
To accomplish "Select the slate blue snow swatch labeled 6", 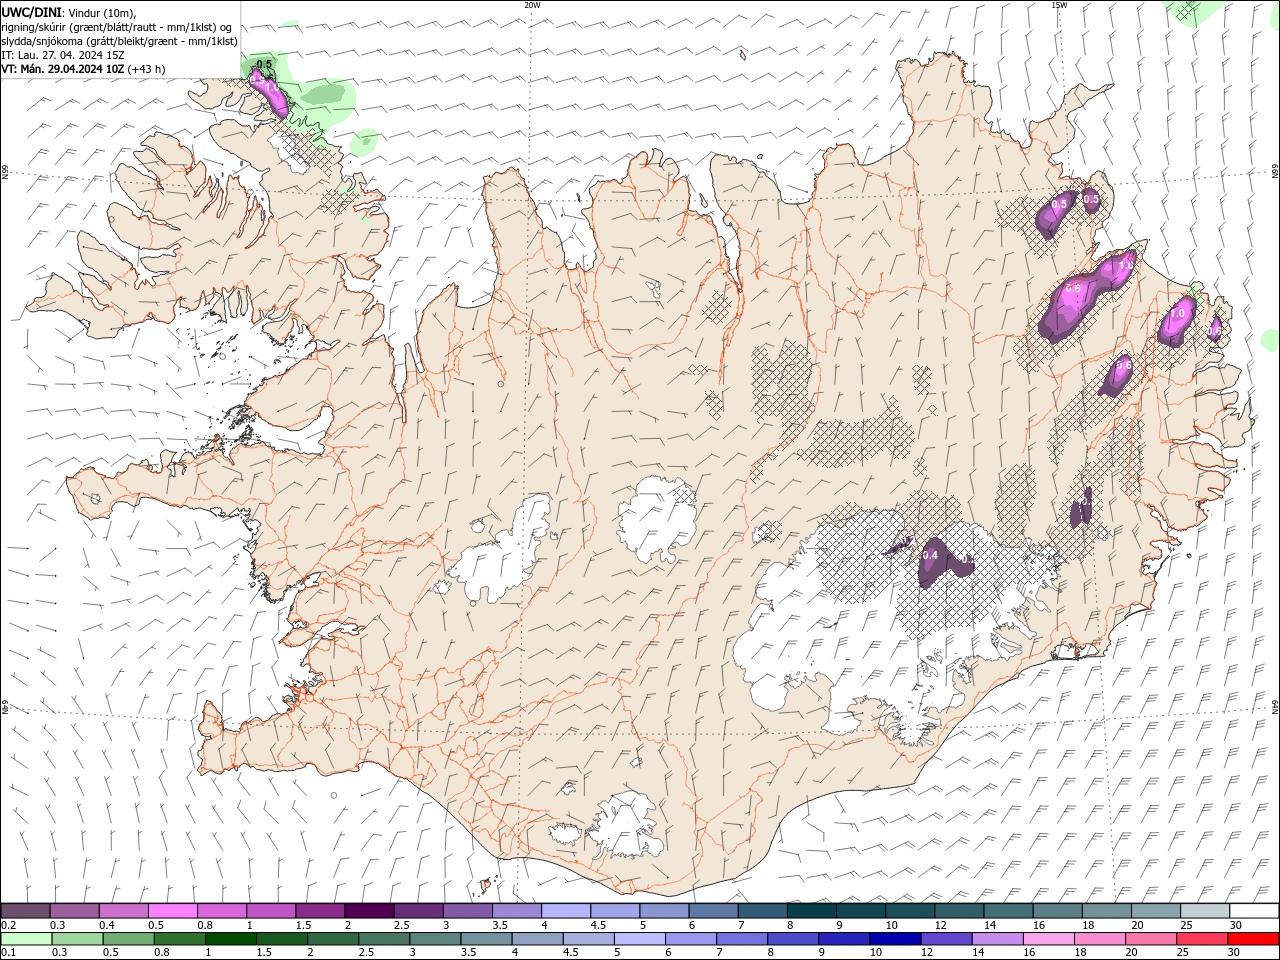I will (713, 911).
